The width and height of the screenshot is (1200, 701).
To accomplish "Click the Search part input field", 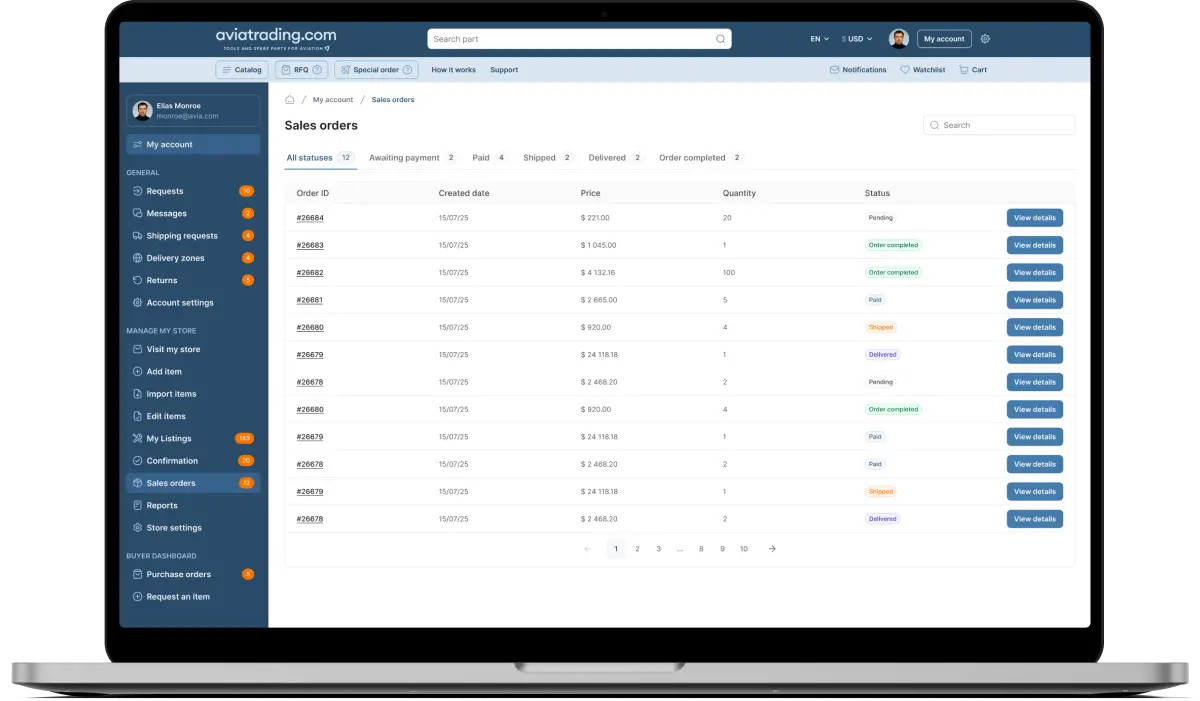I will coord(579,39).
